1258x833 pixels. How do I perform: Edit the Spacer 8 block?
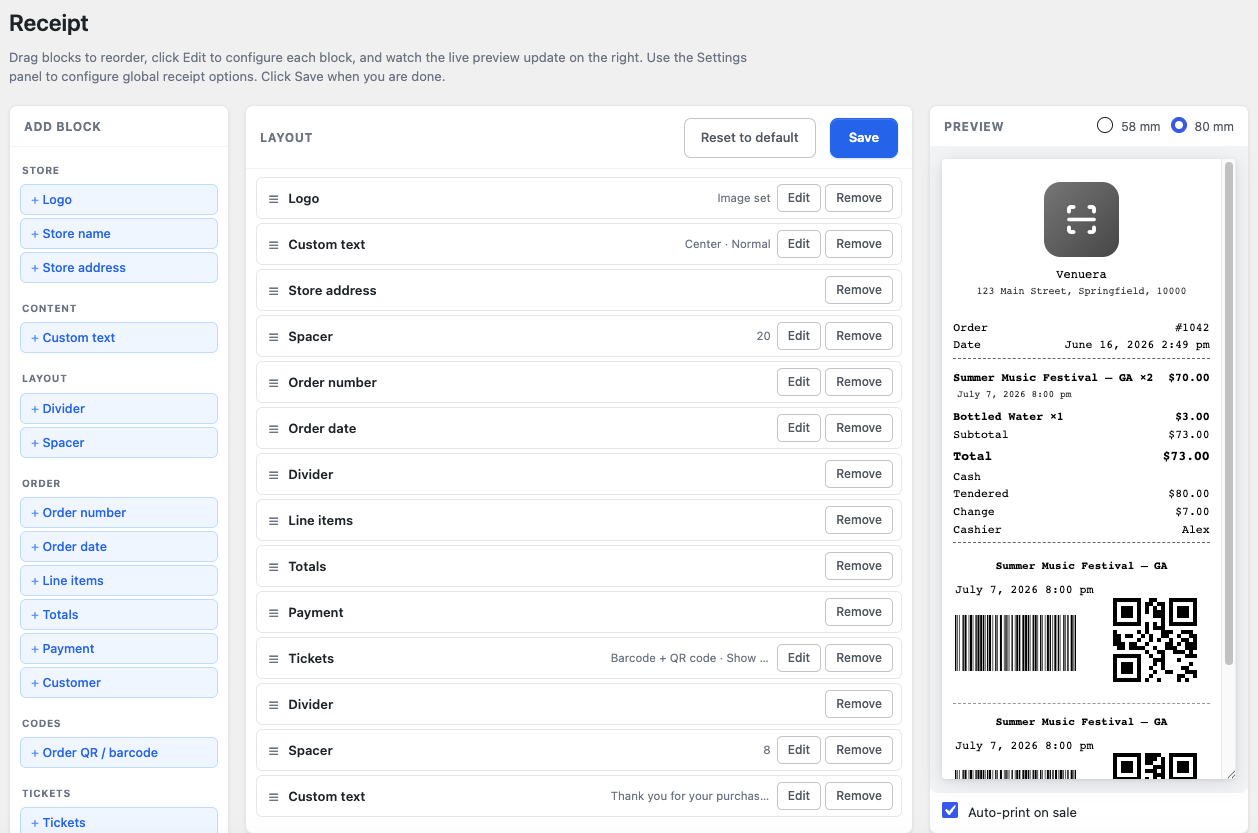point(799,750)
